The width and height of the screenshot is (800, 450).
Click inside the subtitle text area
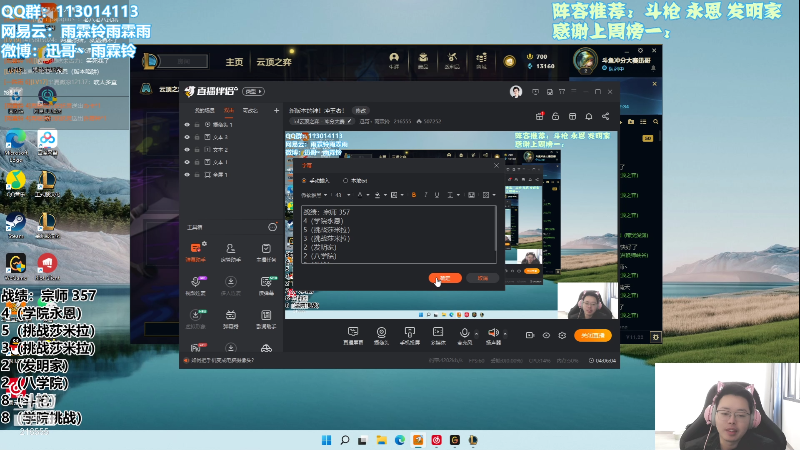point(397,234)
